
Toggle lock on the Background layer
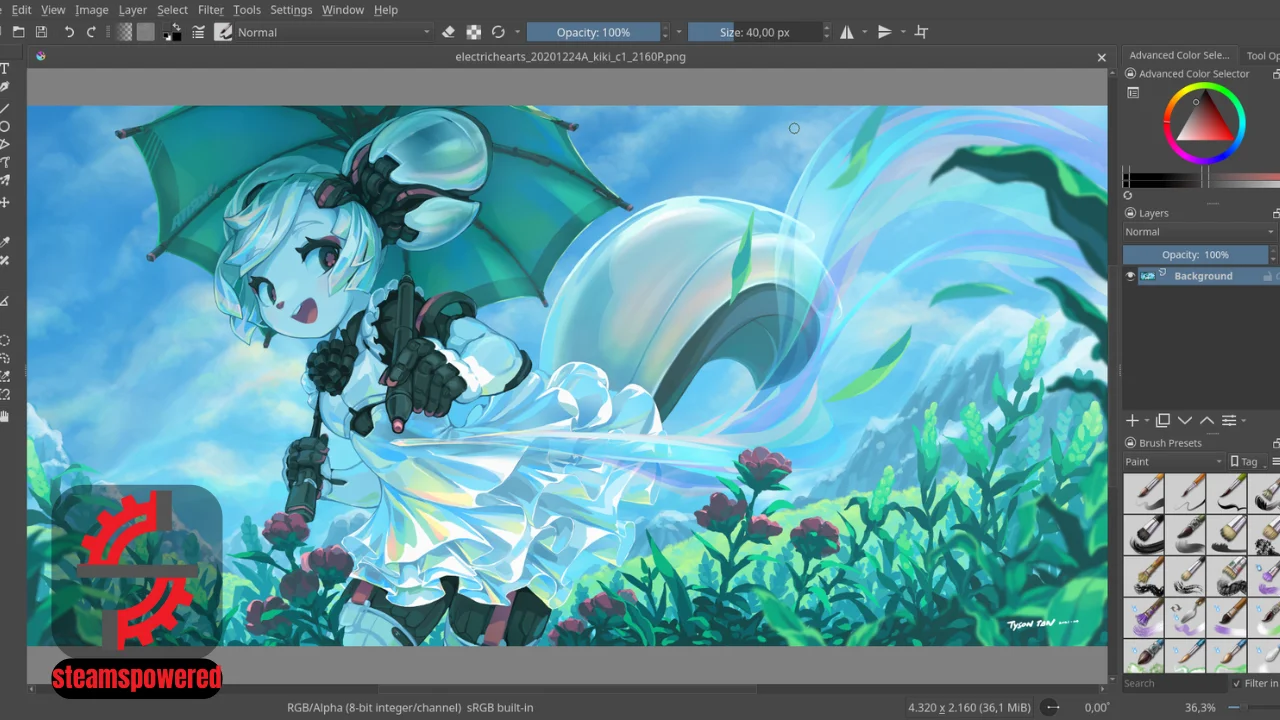(1267, 276)
